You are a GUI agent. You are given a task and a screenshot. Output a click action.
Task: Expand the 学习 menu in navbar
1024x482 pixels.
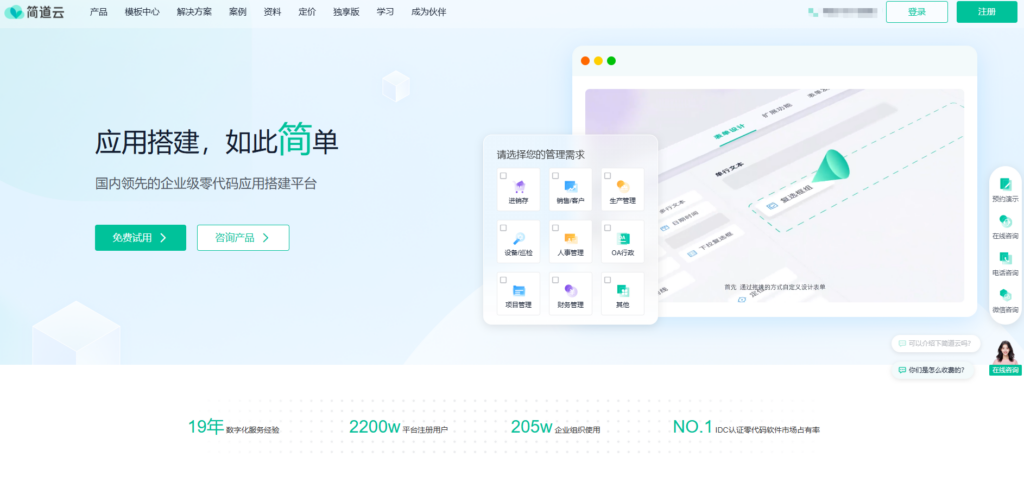(x=385, y=12)
